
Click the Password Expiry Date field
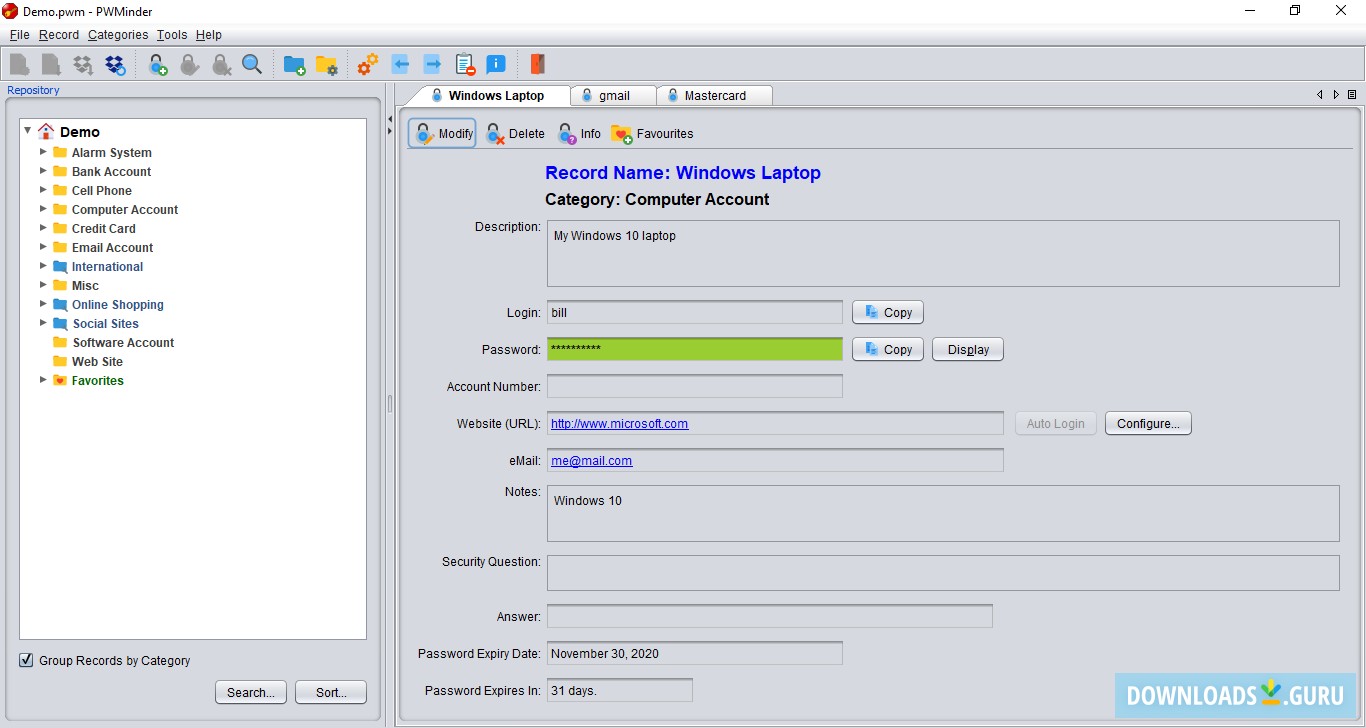[695, 653]
